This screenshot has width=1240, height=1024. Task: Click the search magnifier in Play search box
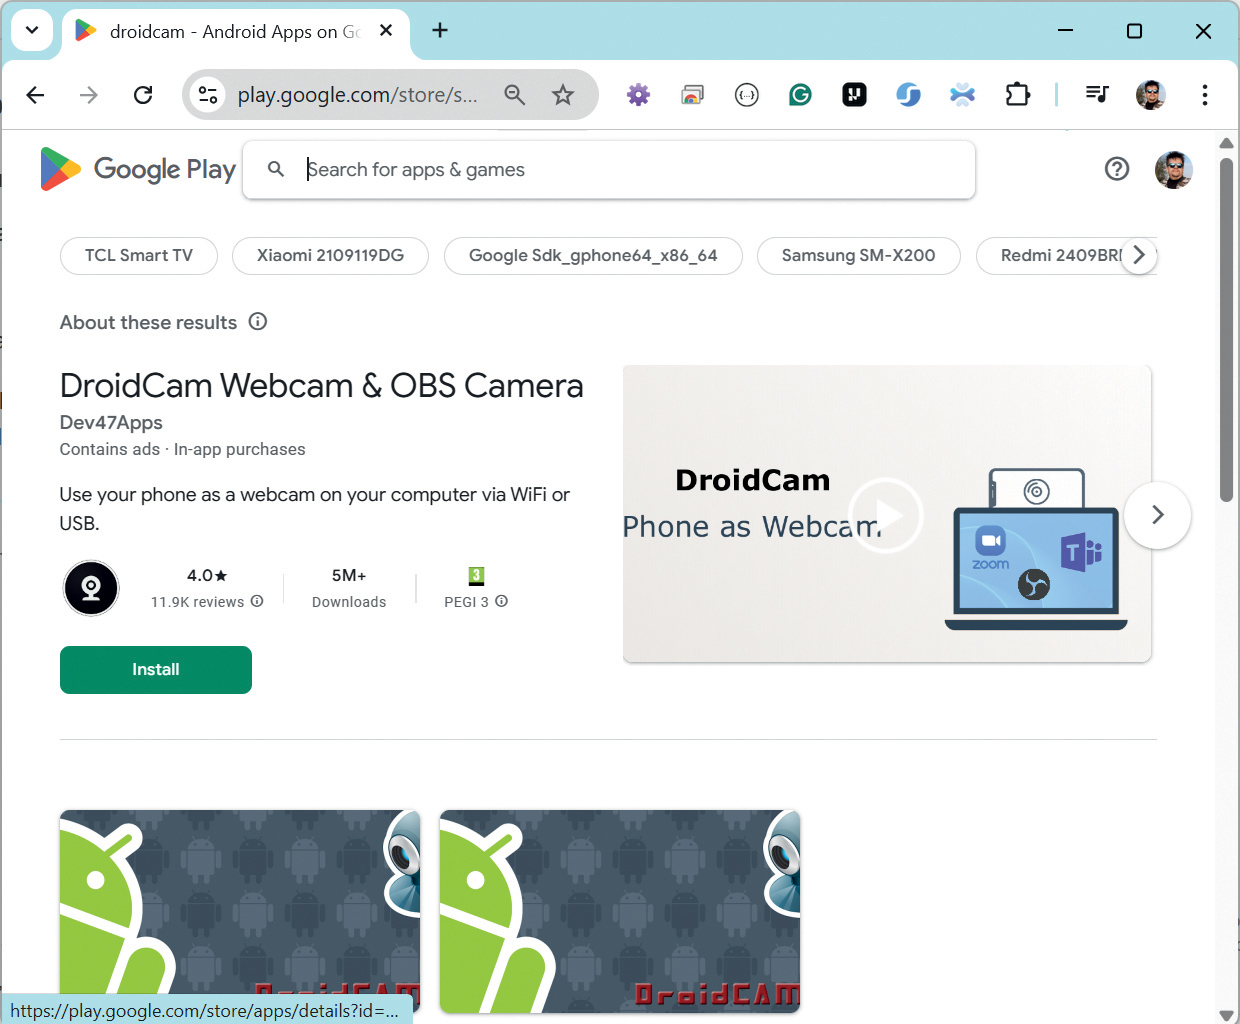276,169
